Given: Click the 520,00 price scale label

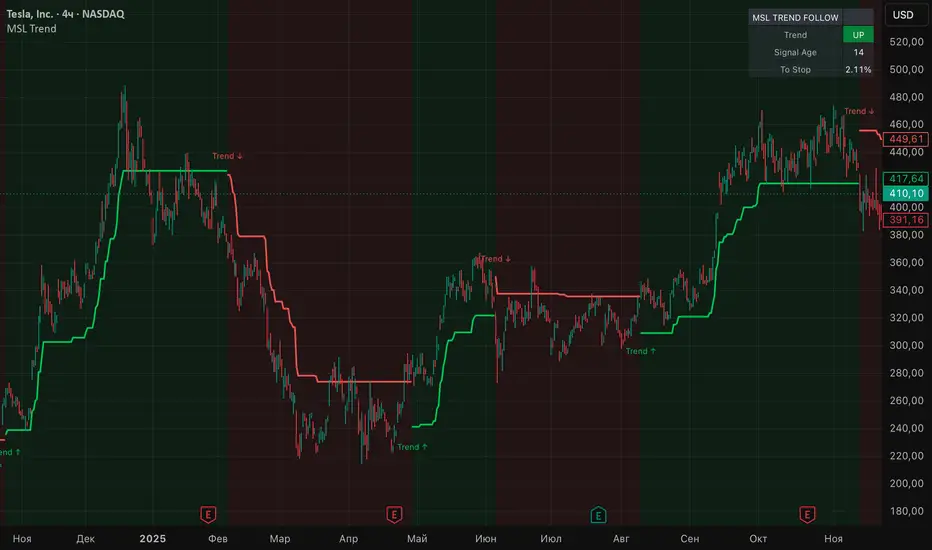Looking at the screenshot, I should click(x=906, y=42).
